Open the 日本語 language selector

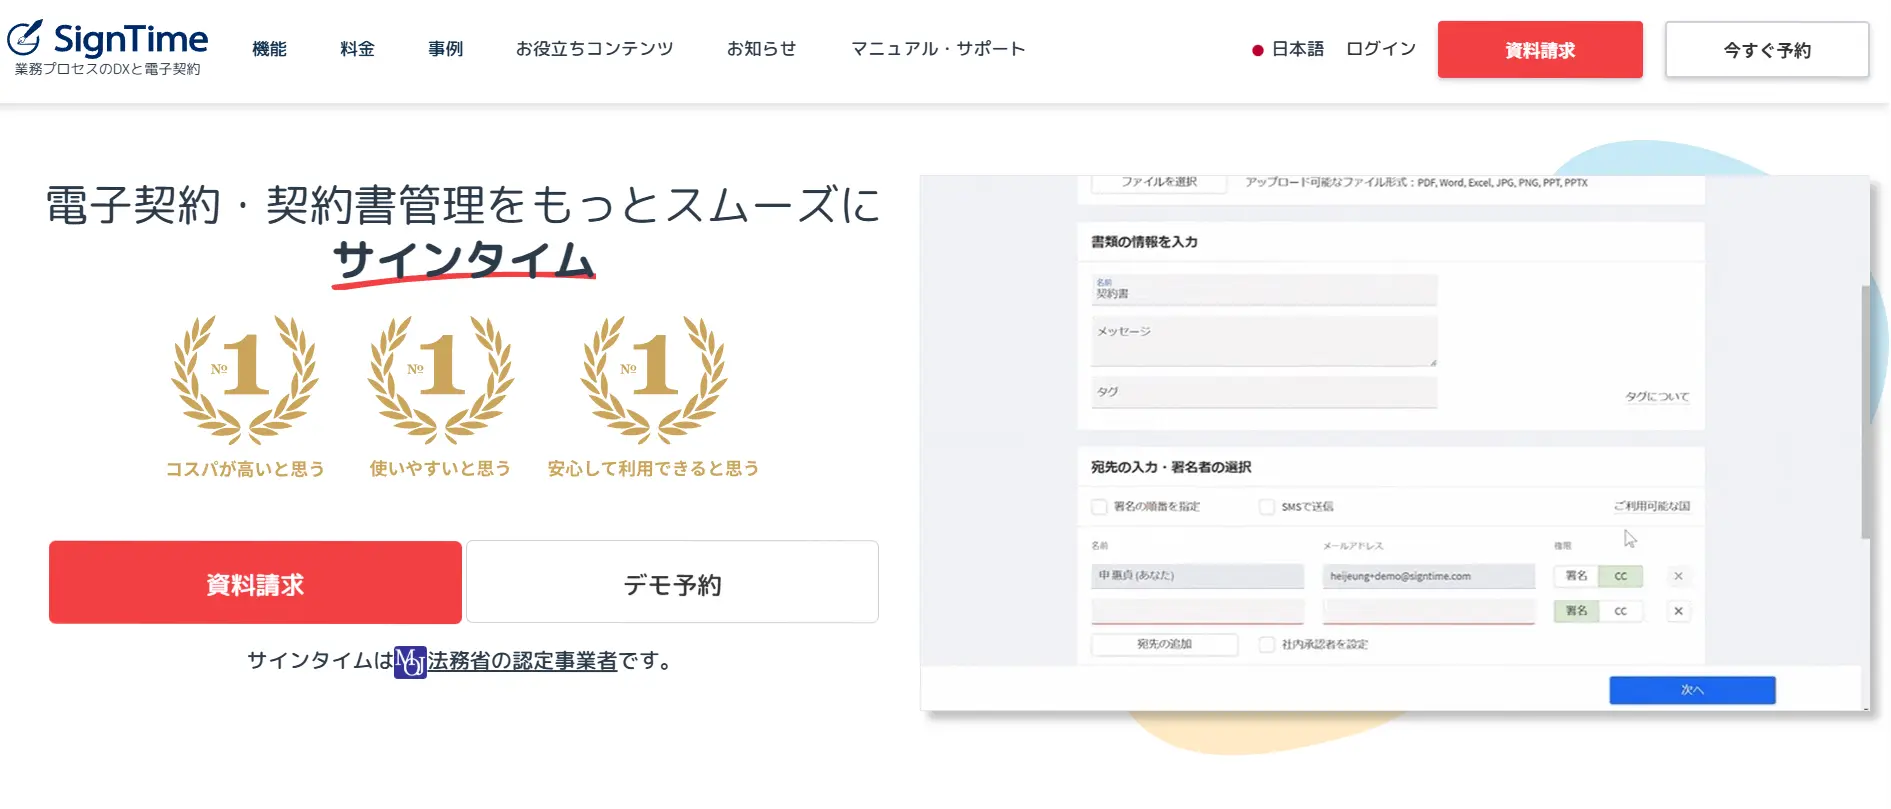(x=1288, y=49)
